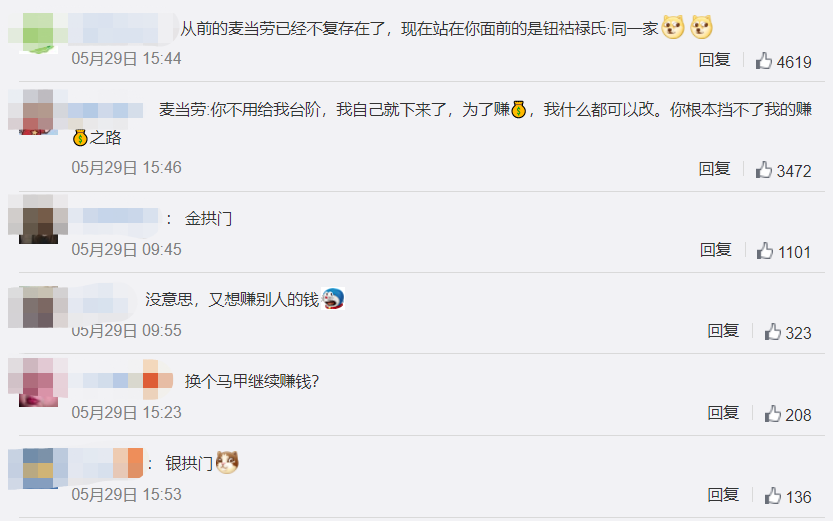Viewport: 833px width, 521px height.
Task: Open the 05月29日 09:45 timestamp
Action: (x=126, y=250)
